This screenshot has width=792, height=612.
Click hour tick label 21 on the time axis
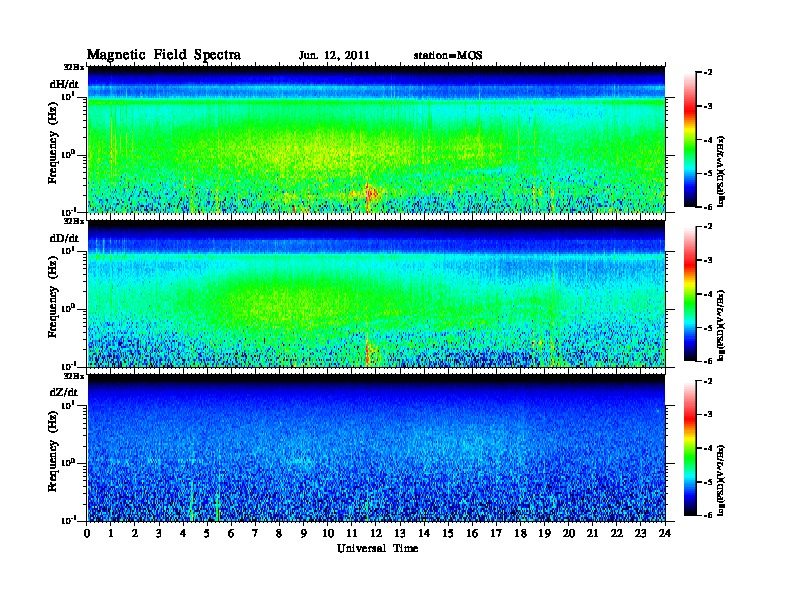point(592,534)
